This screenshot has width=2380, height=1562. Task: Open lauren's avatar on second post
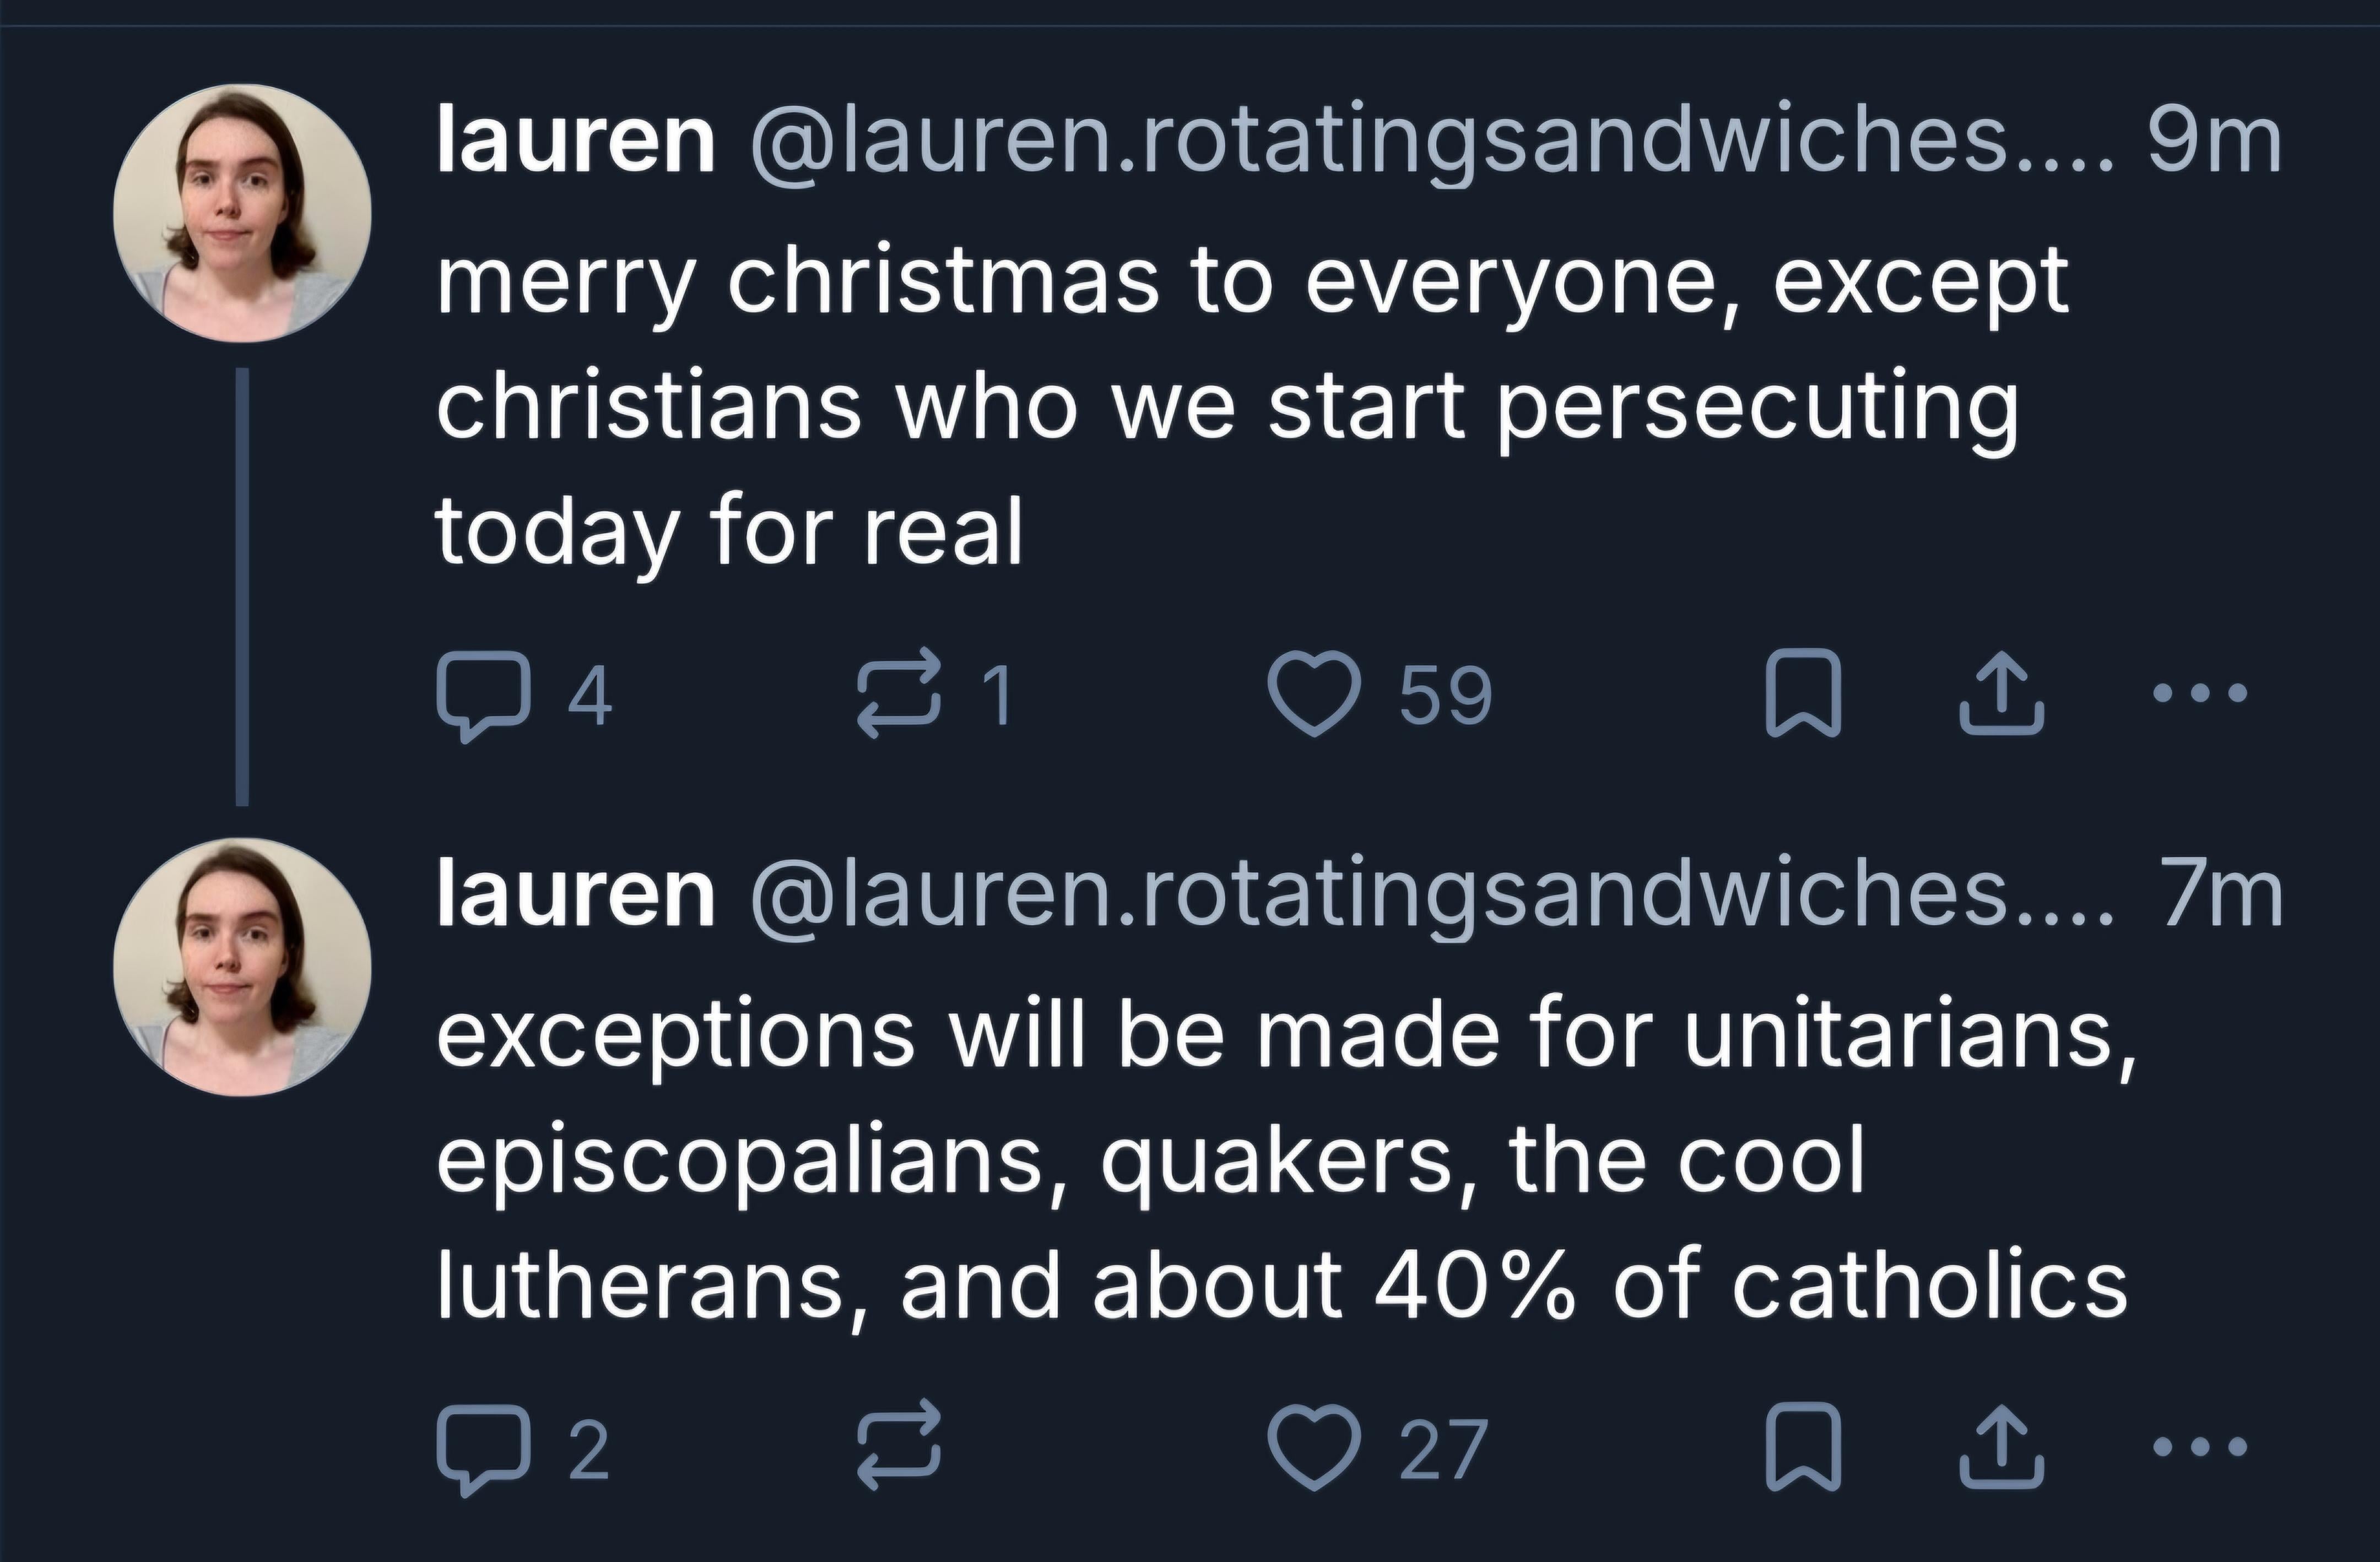[242, 967]
